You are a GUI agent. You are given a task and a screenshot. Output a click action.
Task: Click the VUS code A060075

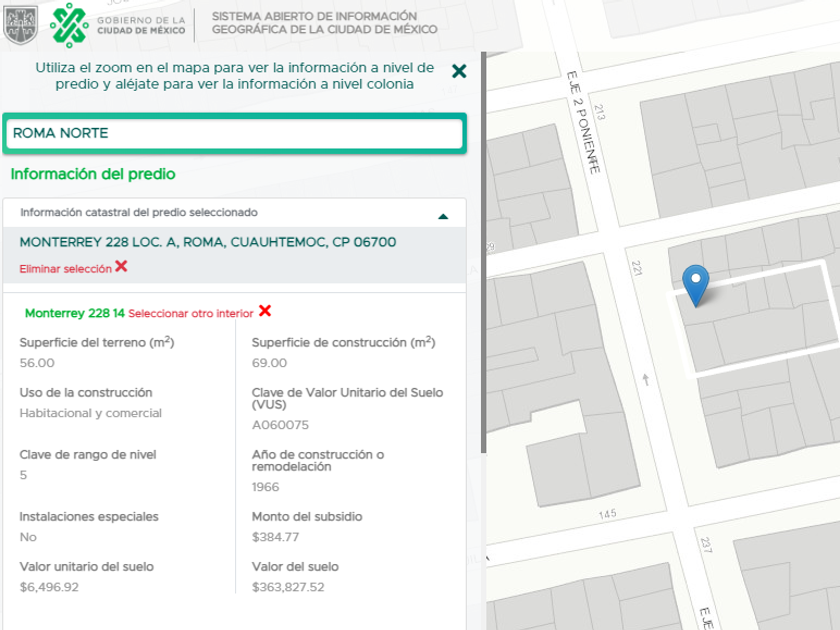pos(280,425)
